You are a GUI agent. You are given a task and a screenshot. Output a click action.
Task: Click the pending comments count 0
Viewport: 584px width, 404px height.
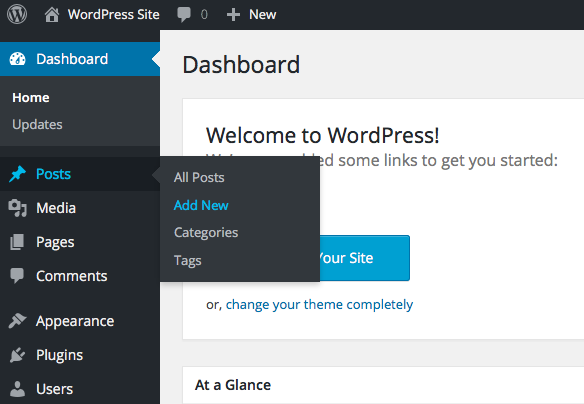point(204,15)
